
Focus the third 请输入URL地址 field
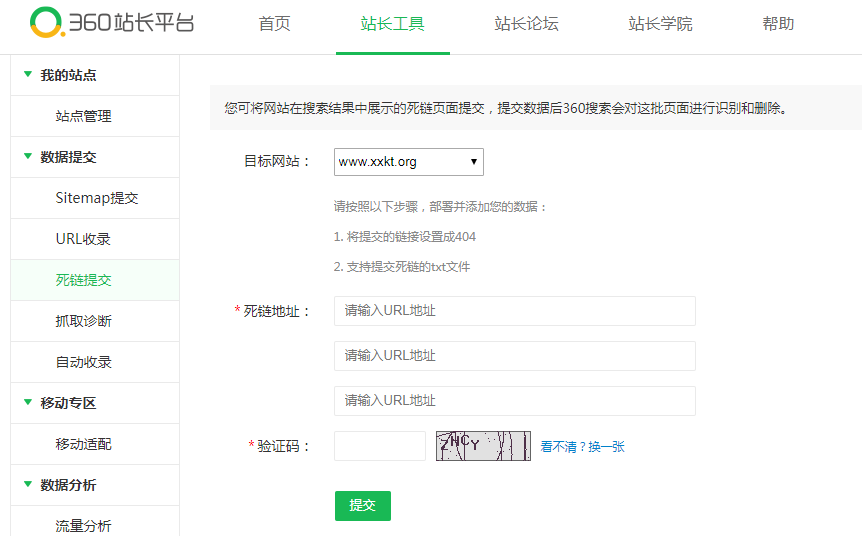[x=515, y=401]
